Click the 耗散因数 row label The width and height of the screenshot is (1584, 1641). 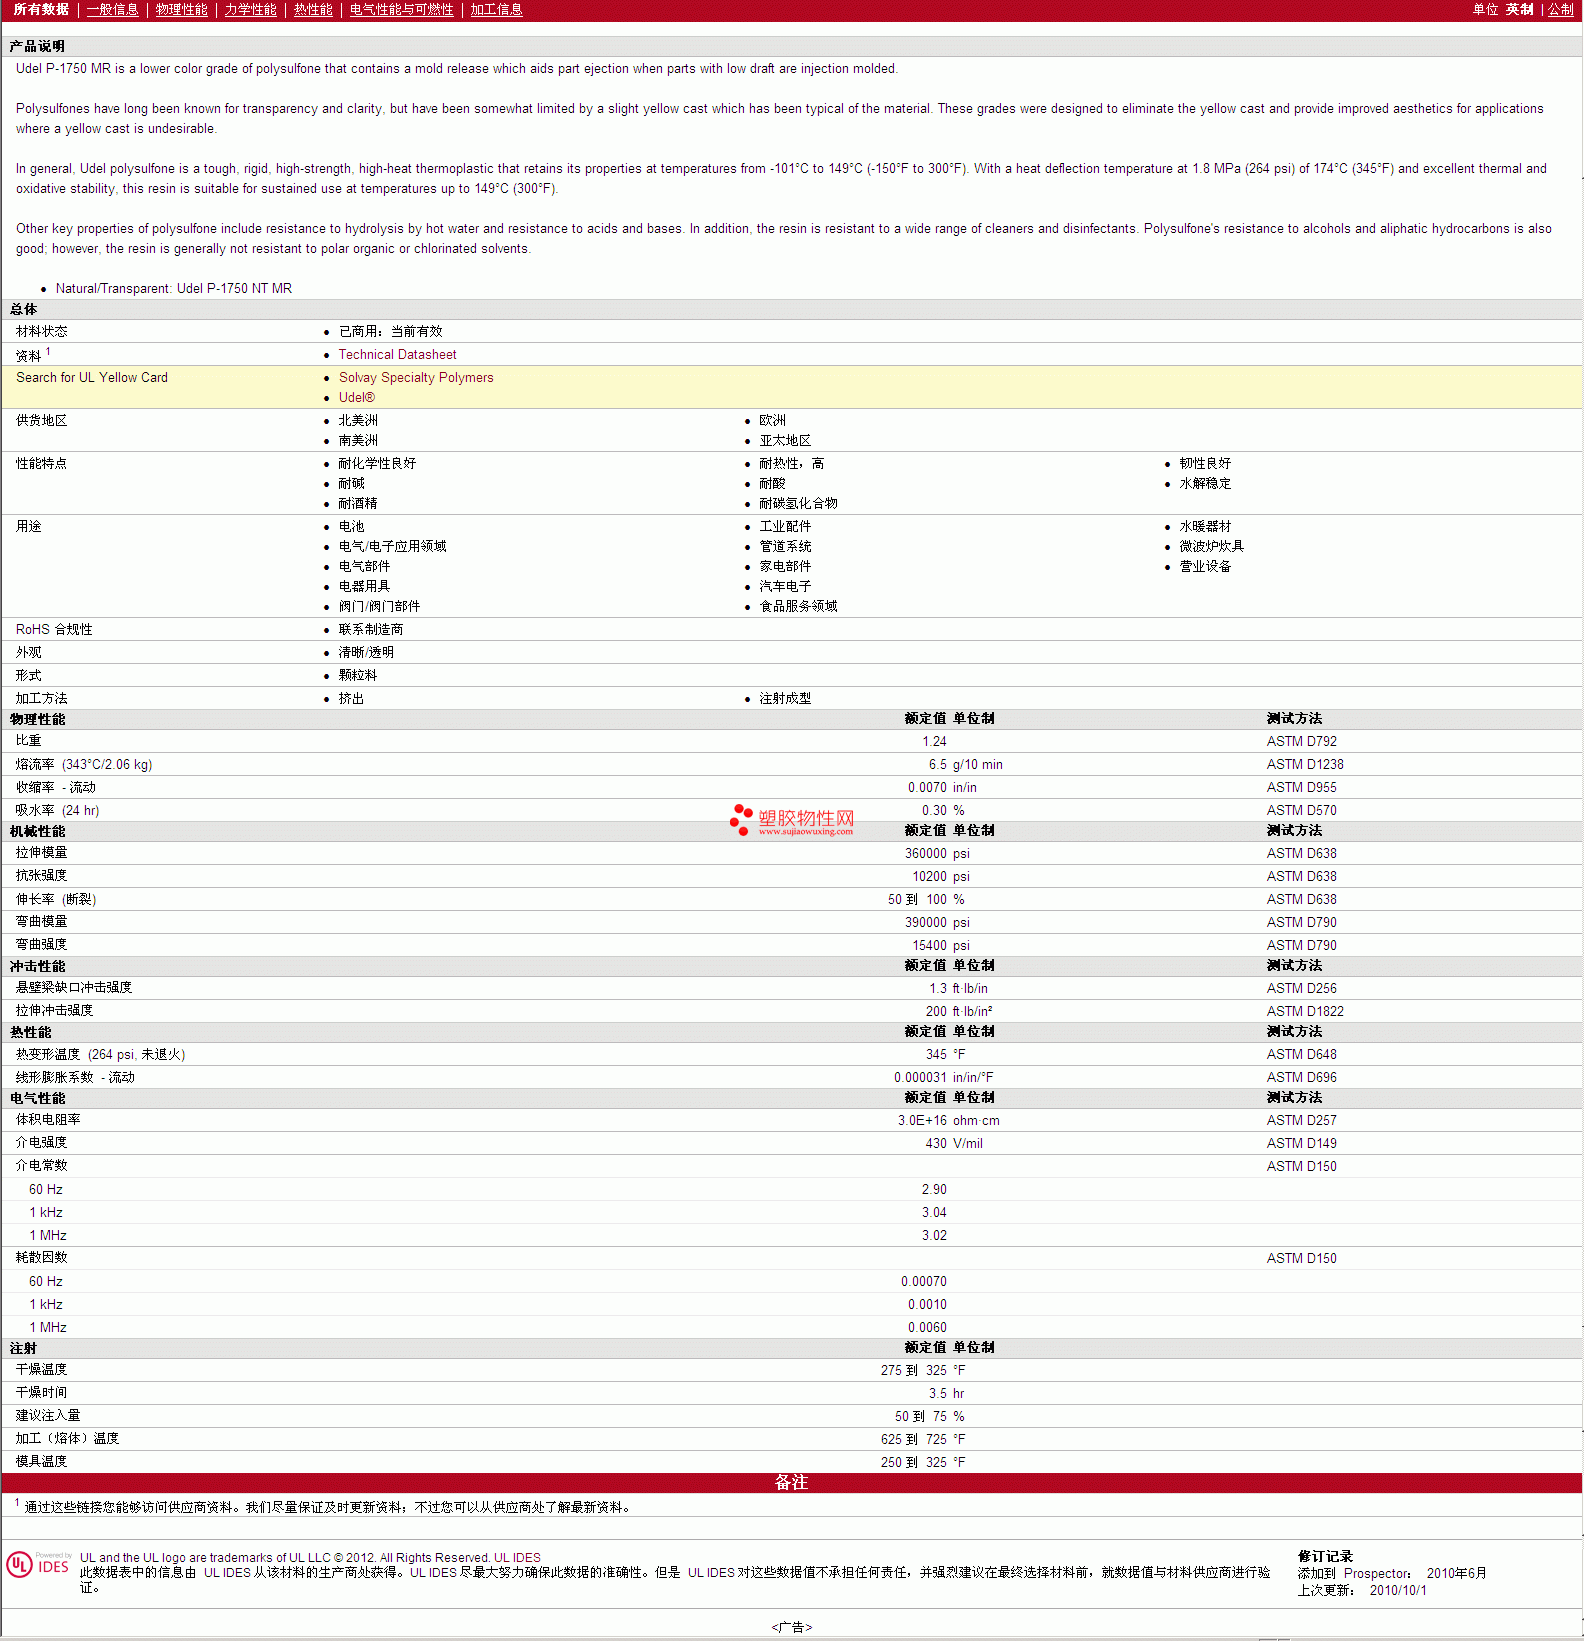tap(42, 1258)
